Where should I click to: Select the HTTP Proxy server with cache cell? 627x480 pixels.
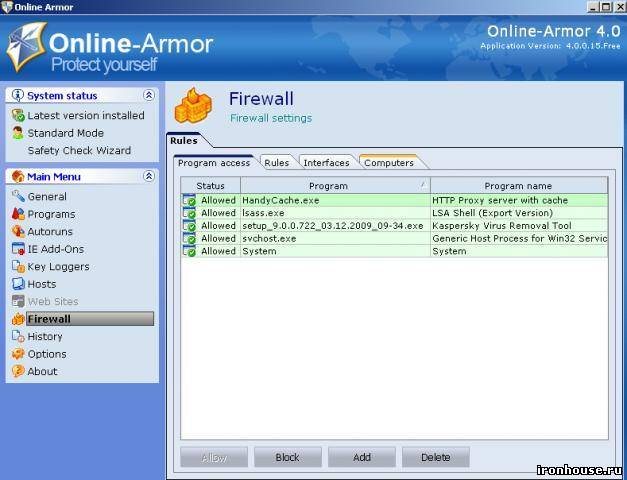pyautogui.click(x=519, y=200)
